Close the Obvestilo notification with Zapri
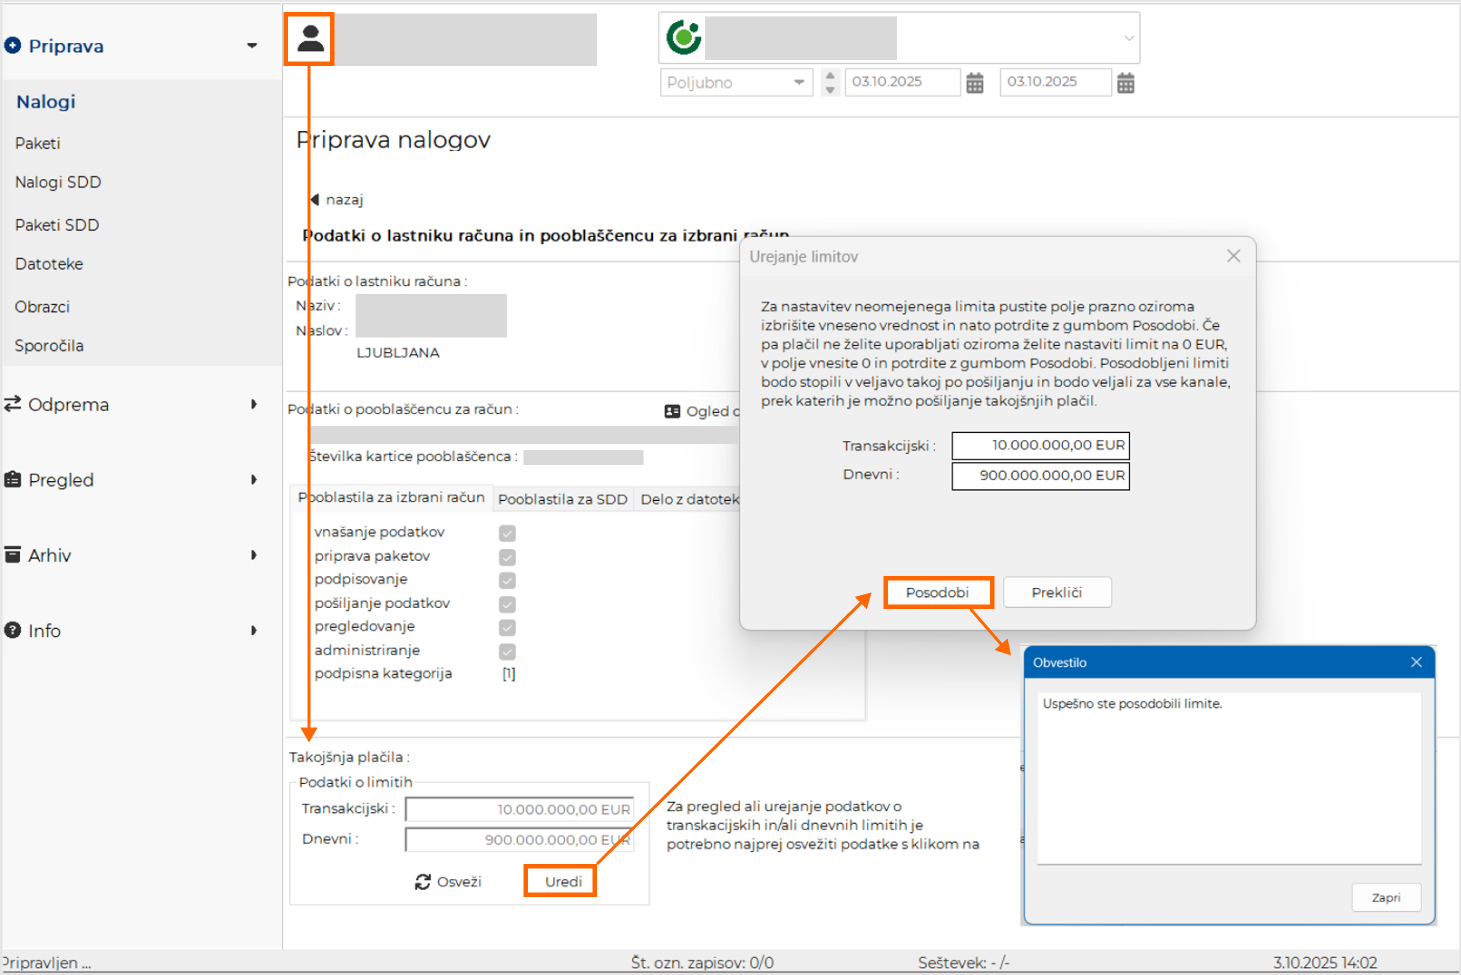 pyautogui.click(x=1385, y=897)
